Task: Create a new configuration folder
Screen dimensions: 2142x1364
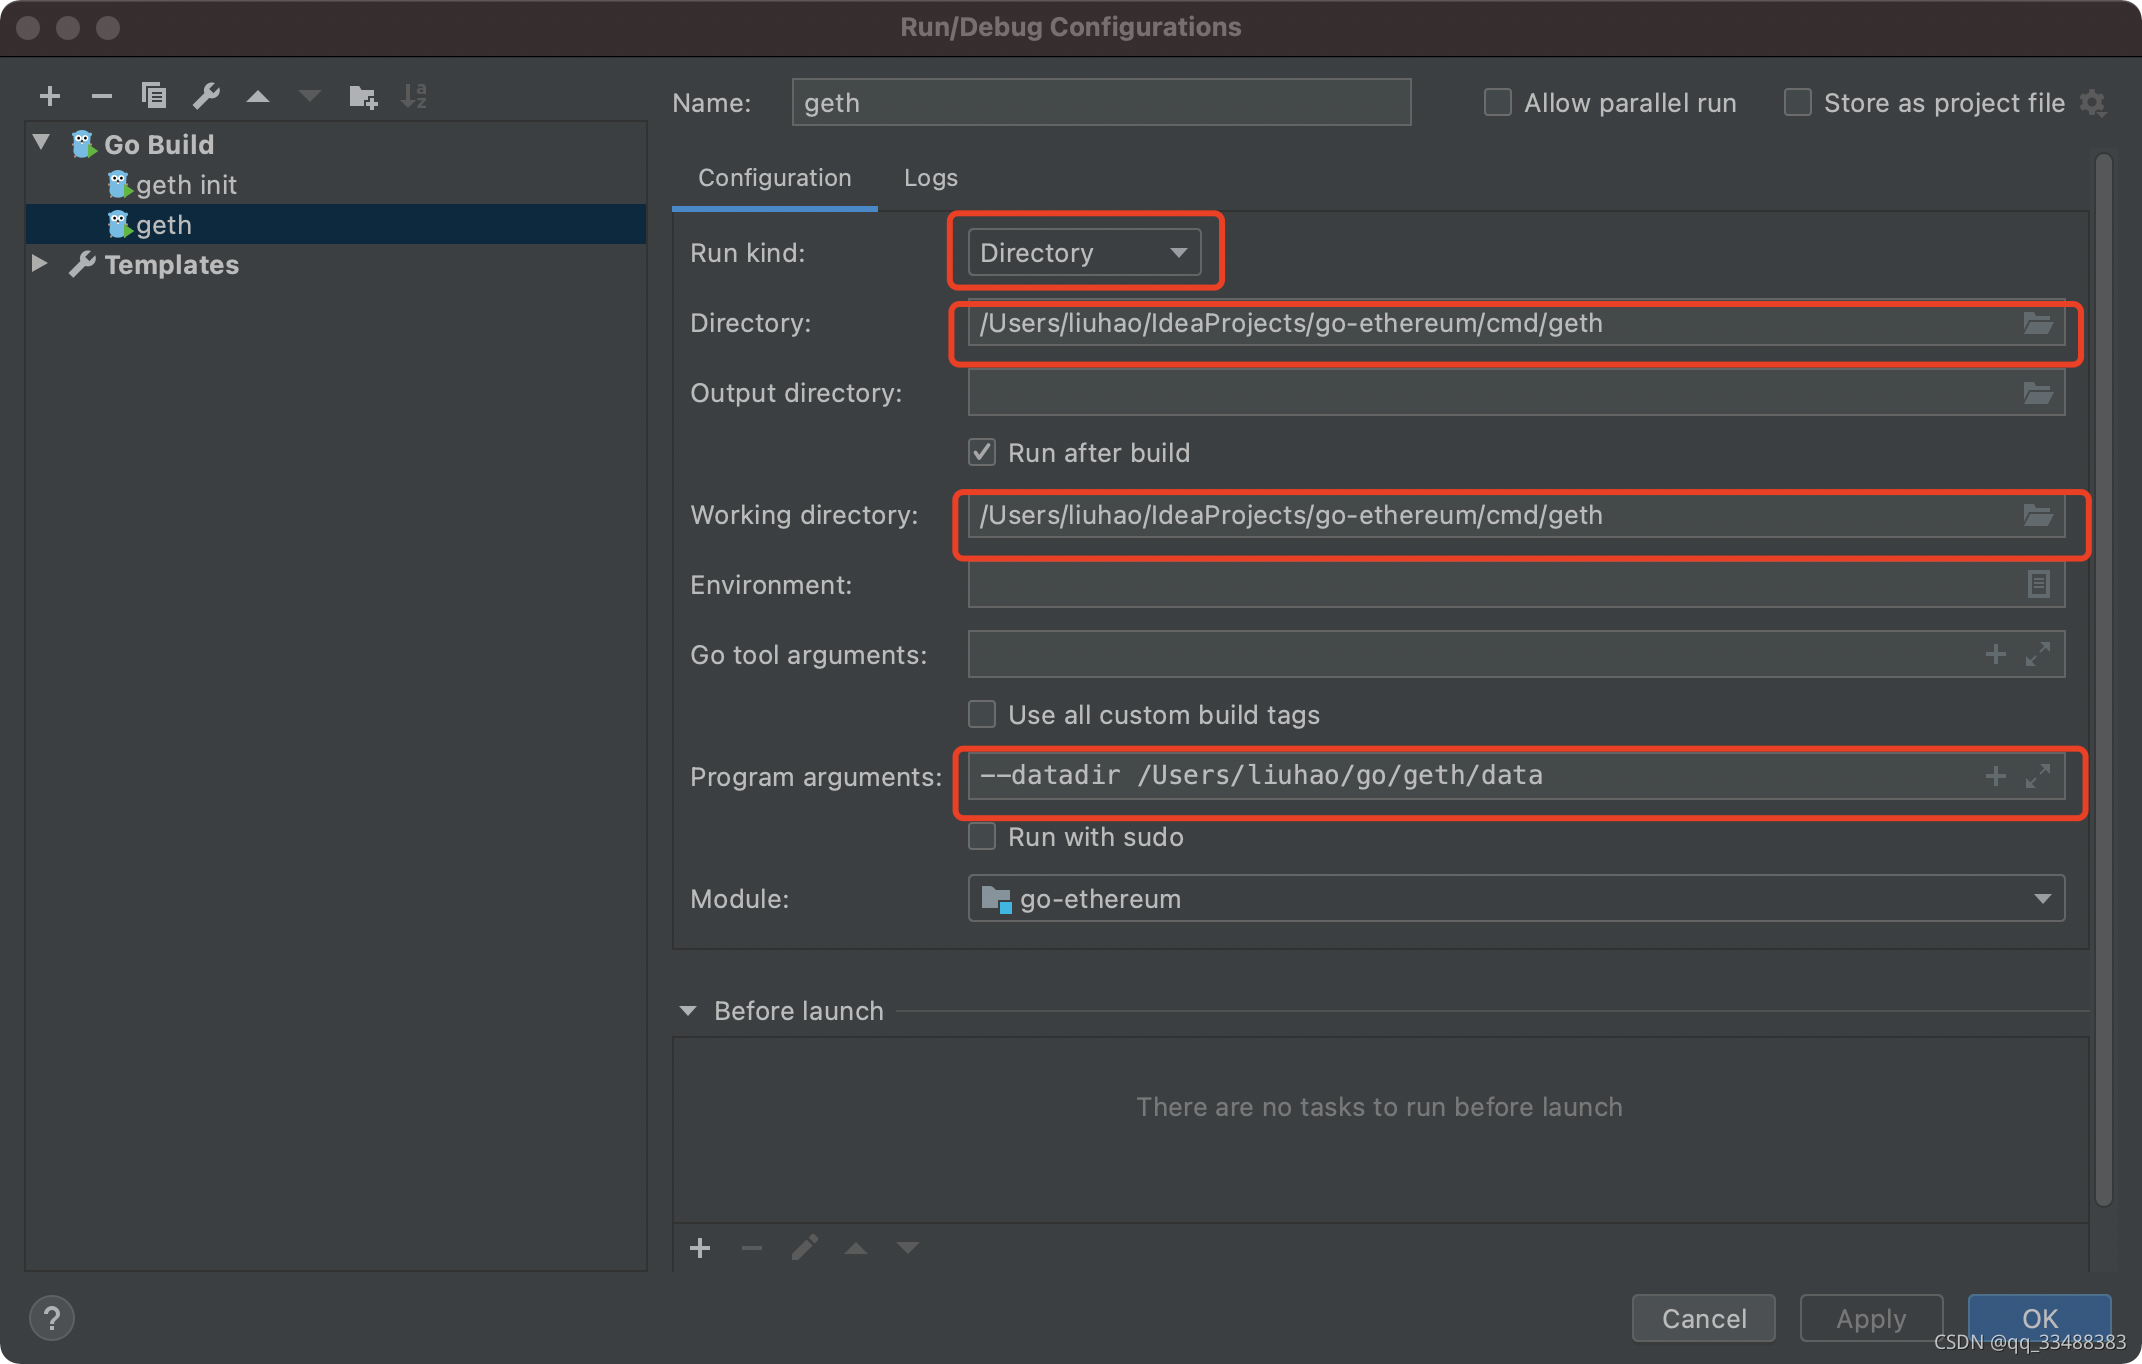Action: 362,96
